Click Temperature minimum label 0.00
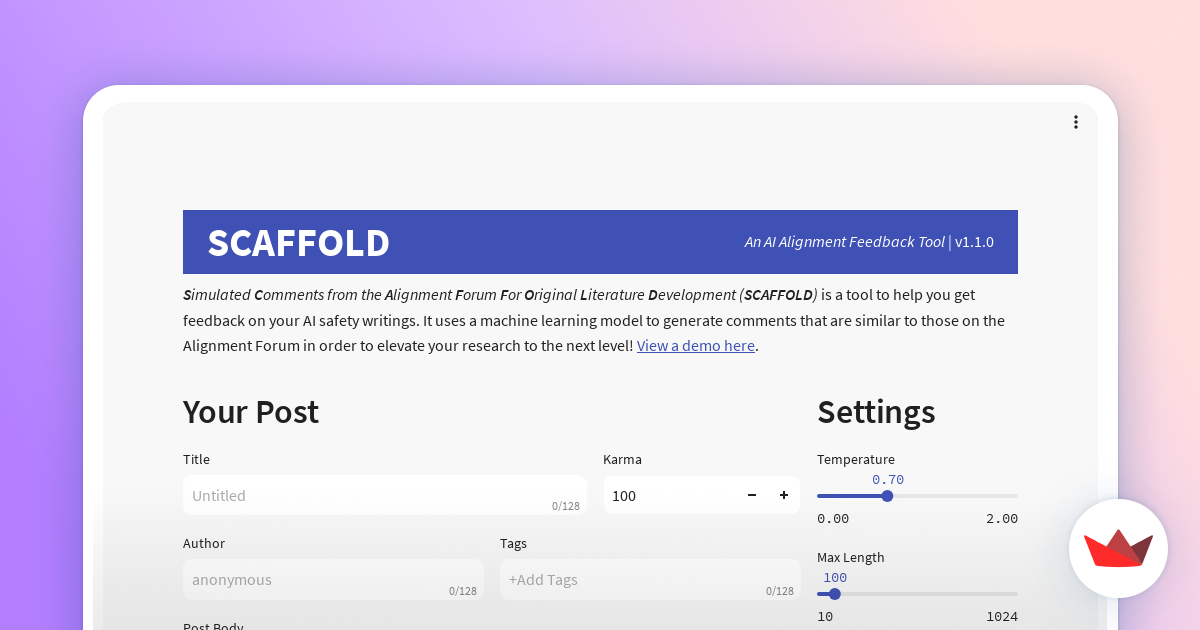Screen dimensions: 1200x630 [833, 518]
